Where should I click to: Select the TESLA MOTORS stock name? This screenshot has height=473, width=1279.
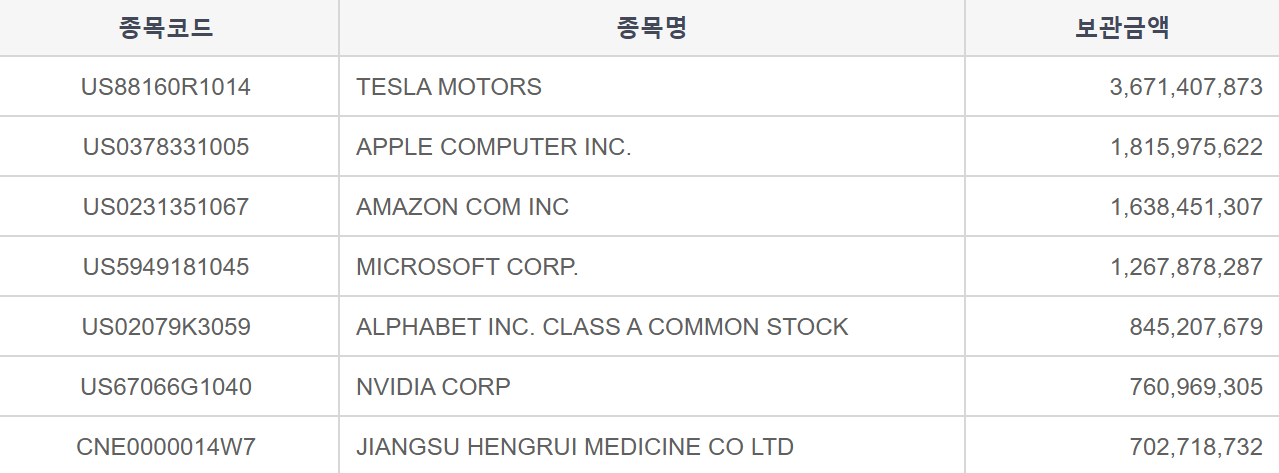(x=449, y=87)
